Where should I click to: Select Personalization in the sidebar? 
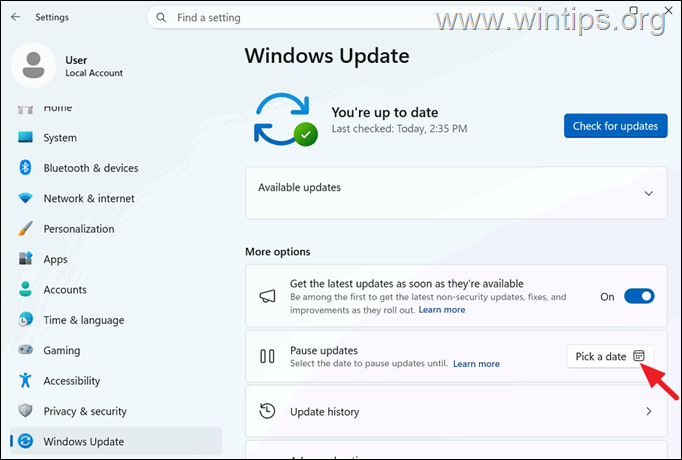116,229
